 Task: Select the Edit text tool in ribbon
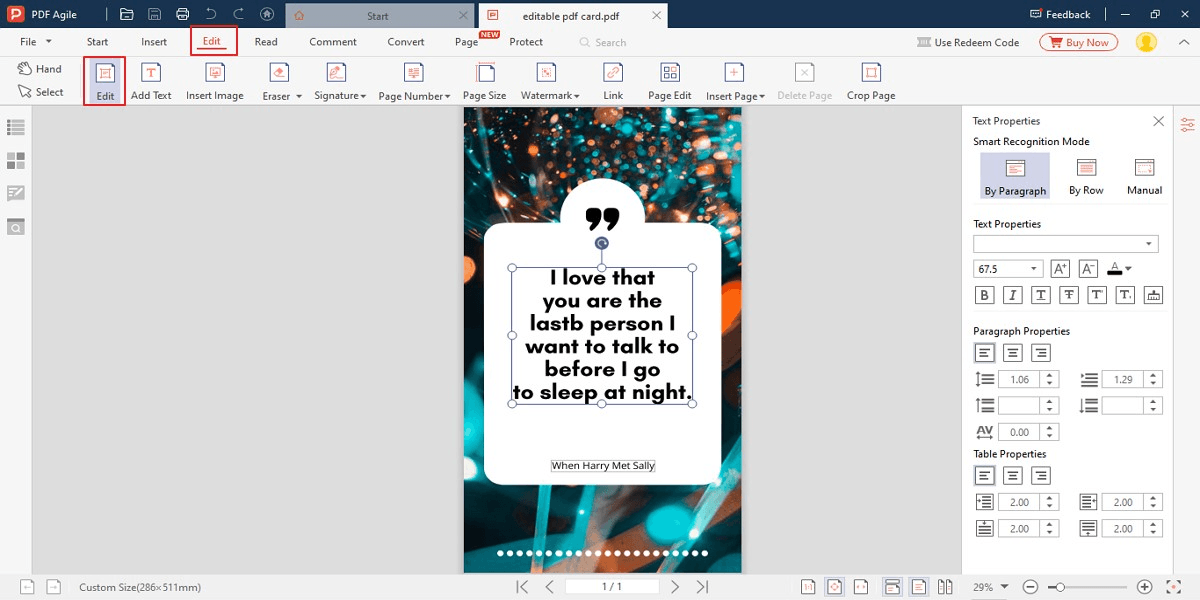pos(105,81)
